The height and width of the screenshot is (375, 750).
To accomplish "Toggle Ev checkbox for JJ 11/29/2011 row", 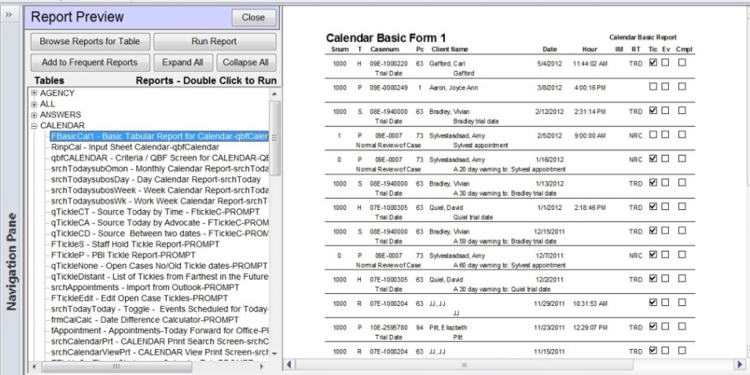I will [665, 302].
